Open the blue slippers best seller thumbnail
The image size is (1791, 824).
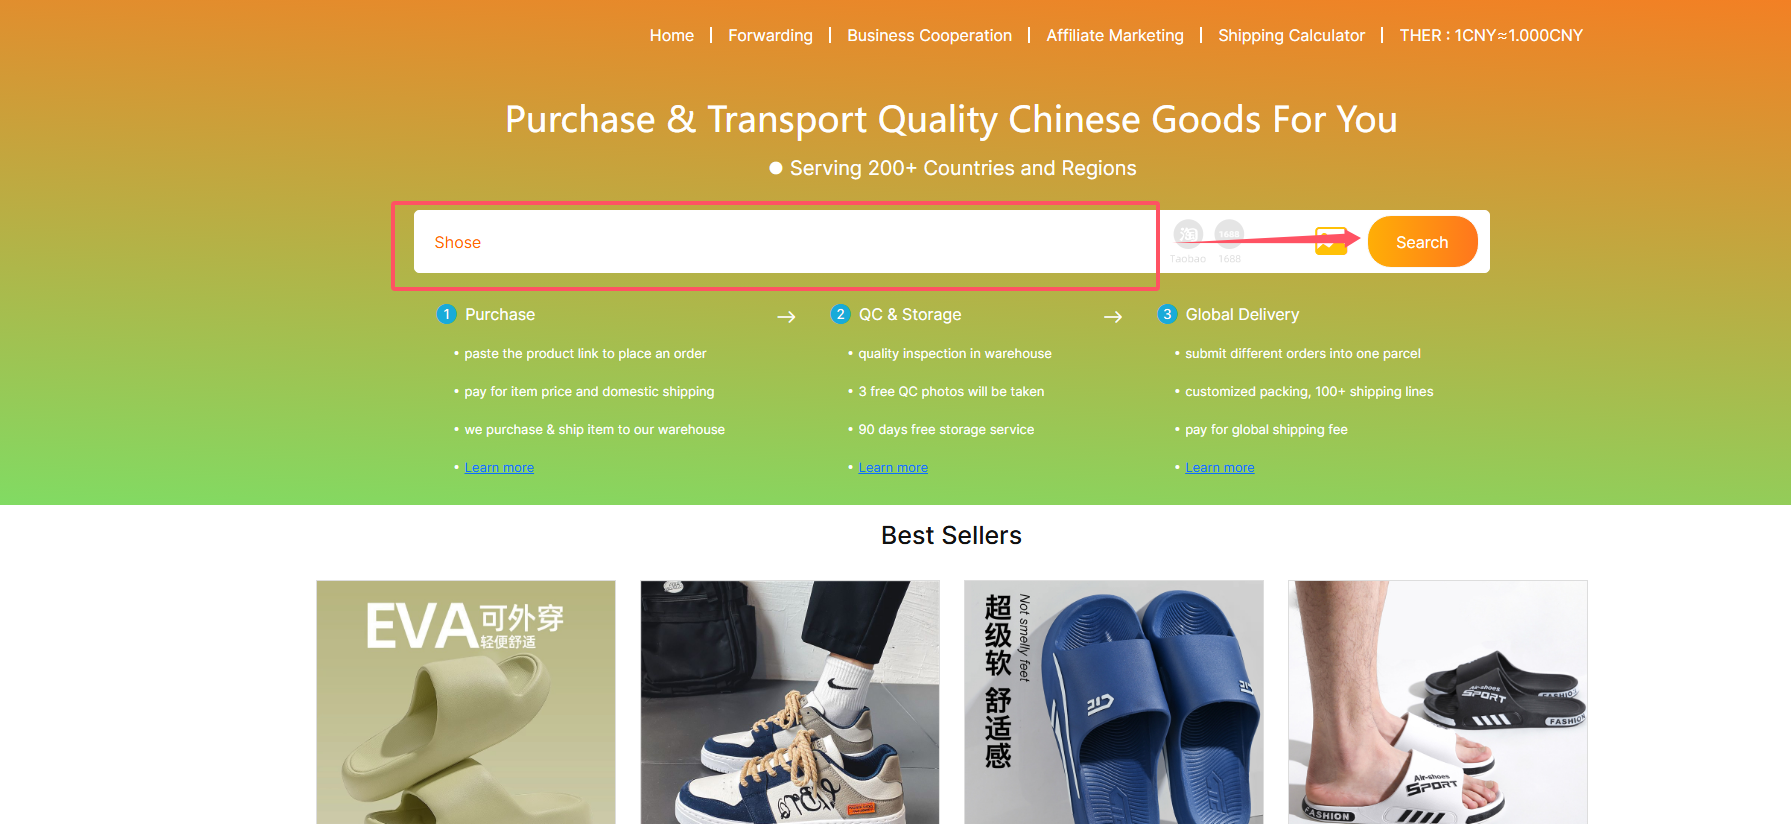click(x=1113, y=702)
